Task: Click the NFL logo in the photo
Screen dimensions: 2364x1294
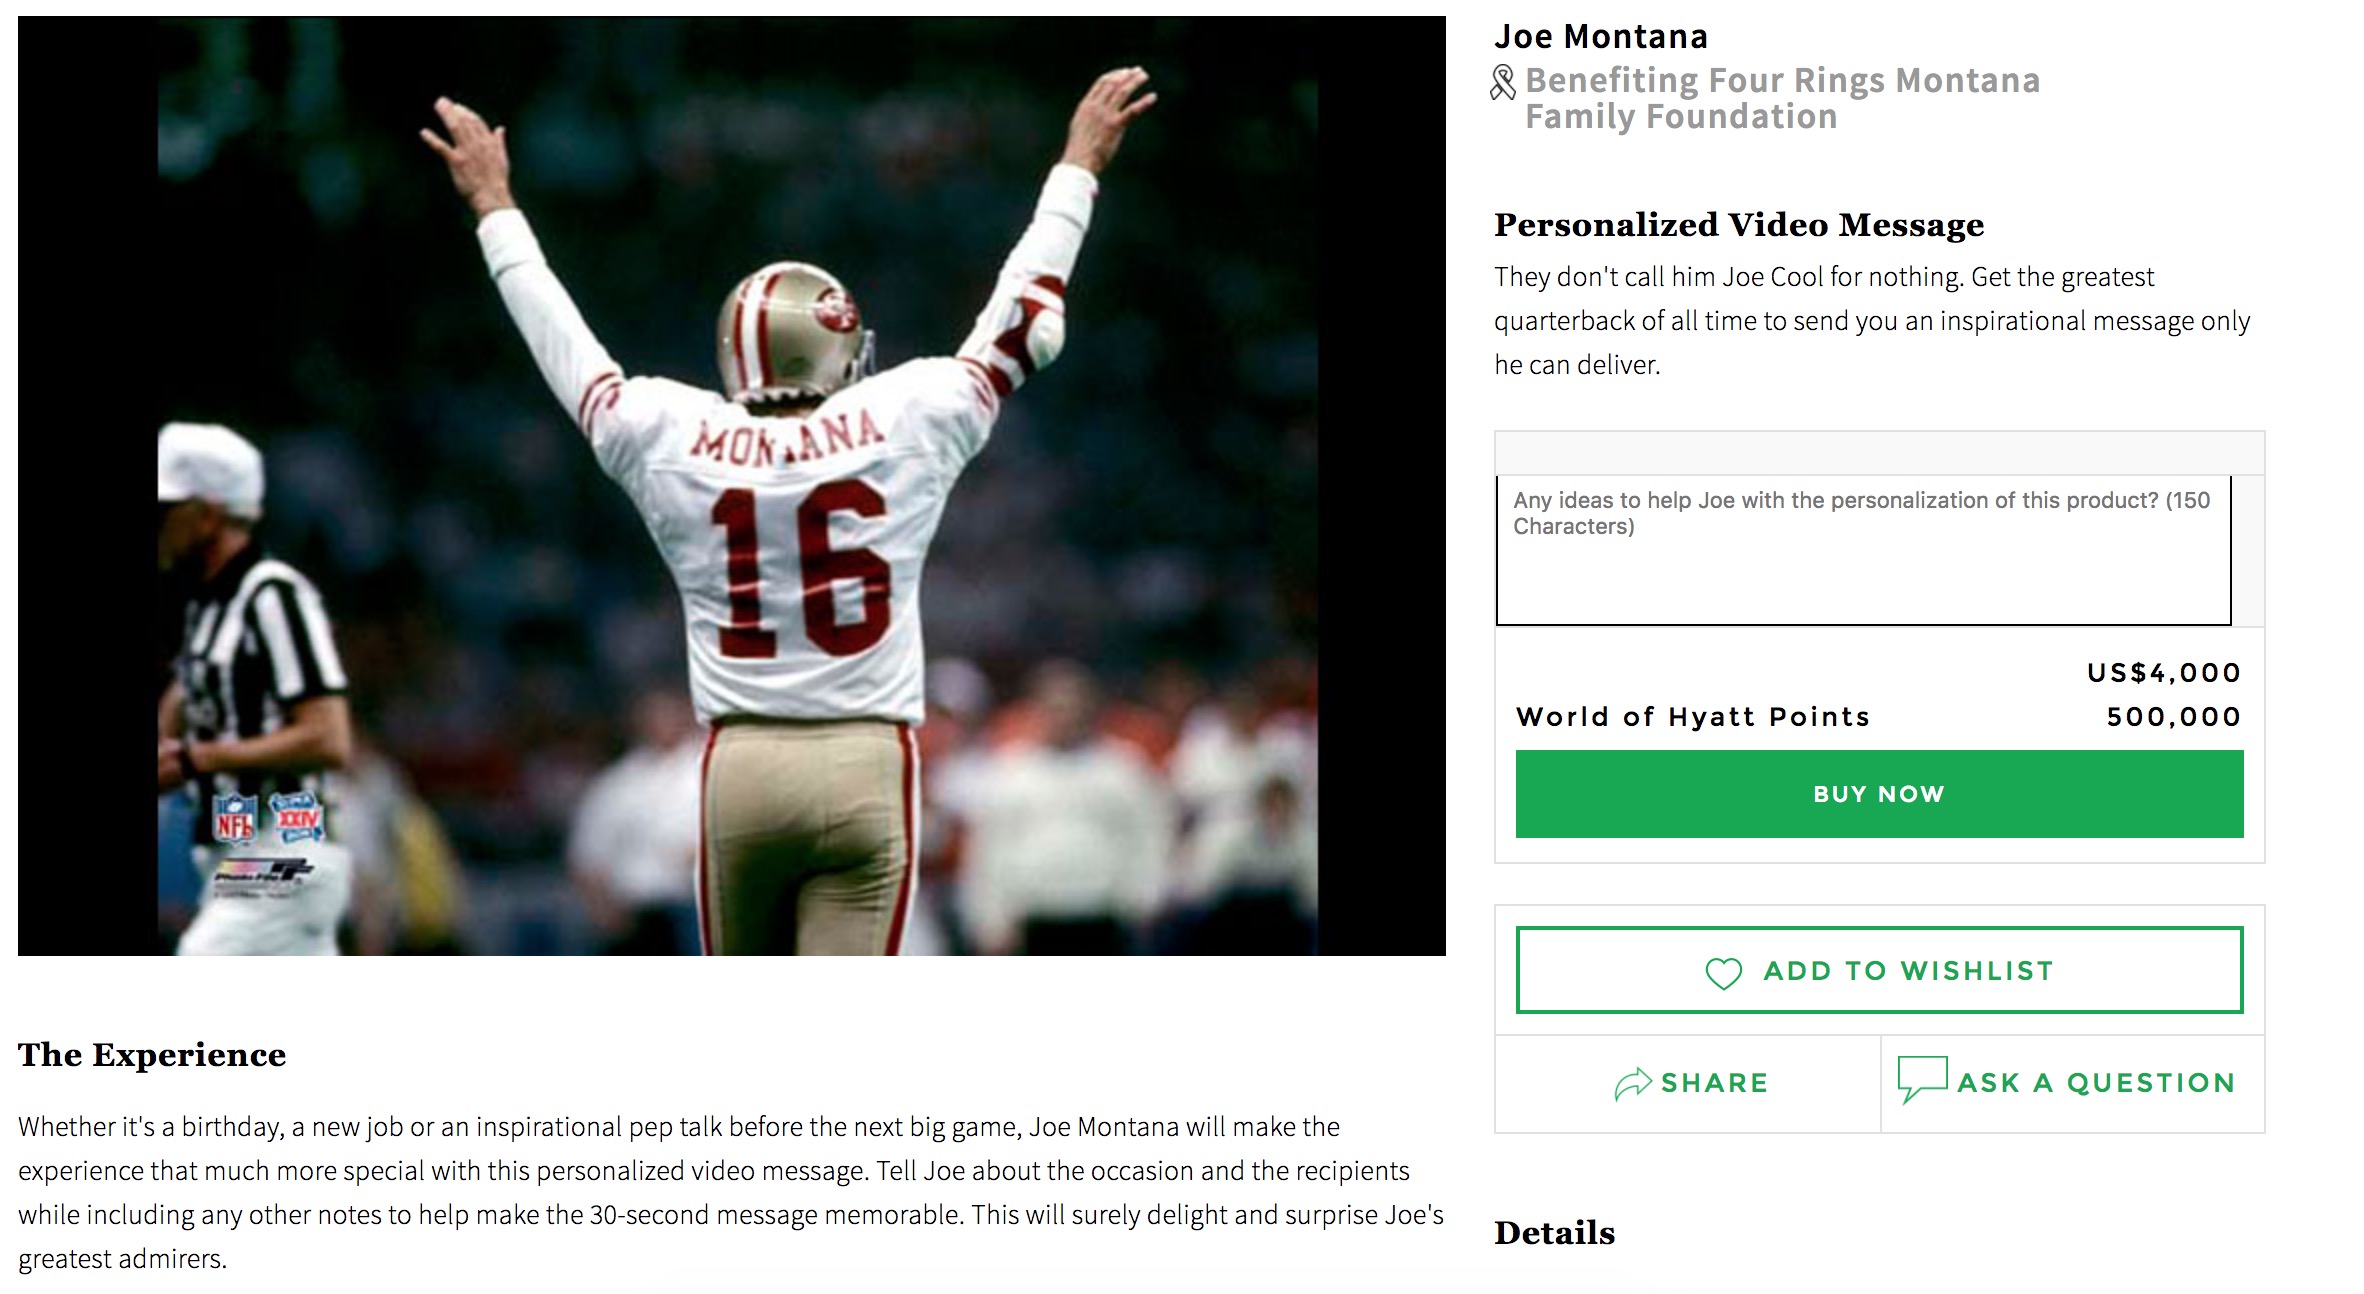Action: [x=235, y=818]
